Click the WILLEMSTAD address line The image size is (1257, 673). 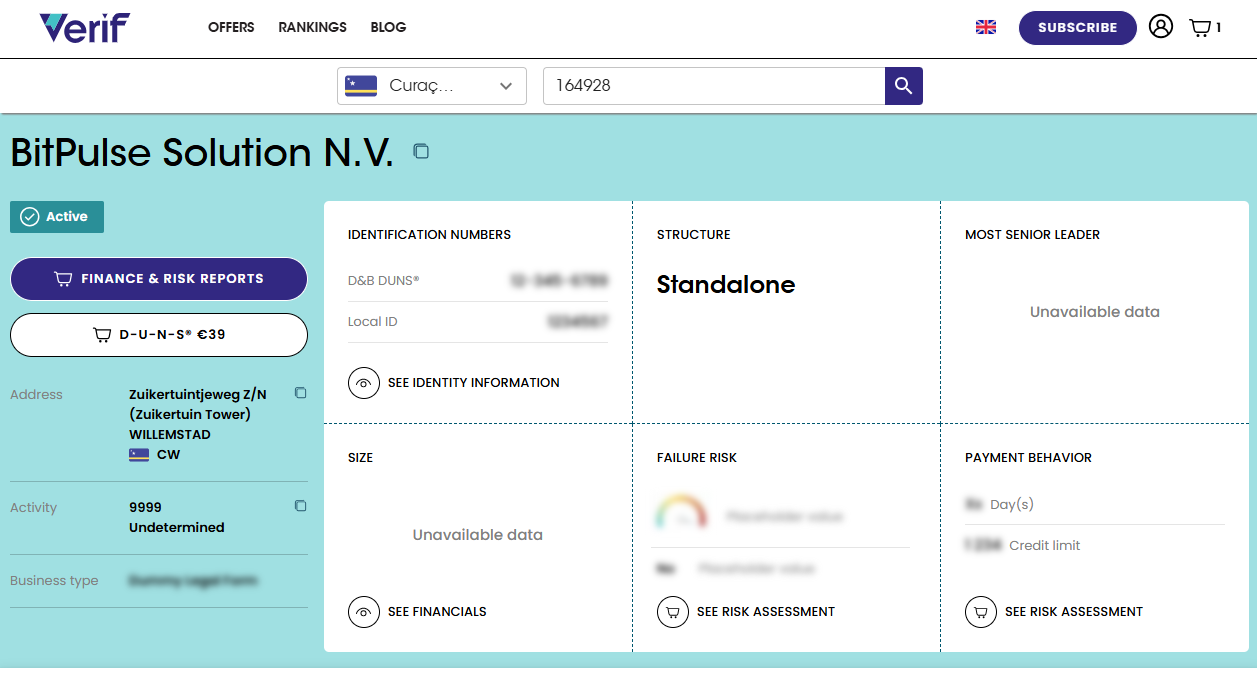click(170, 435)
